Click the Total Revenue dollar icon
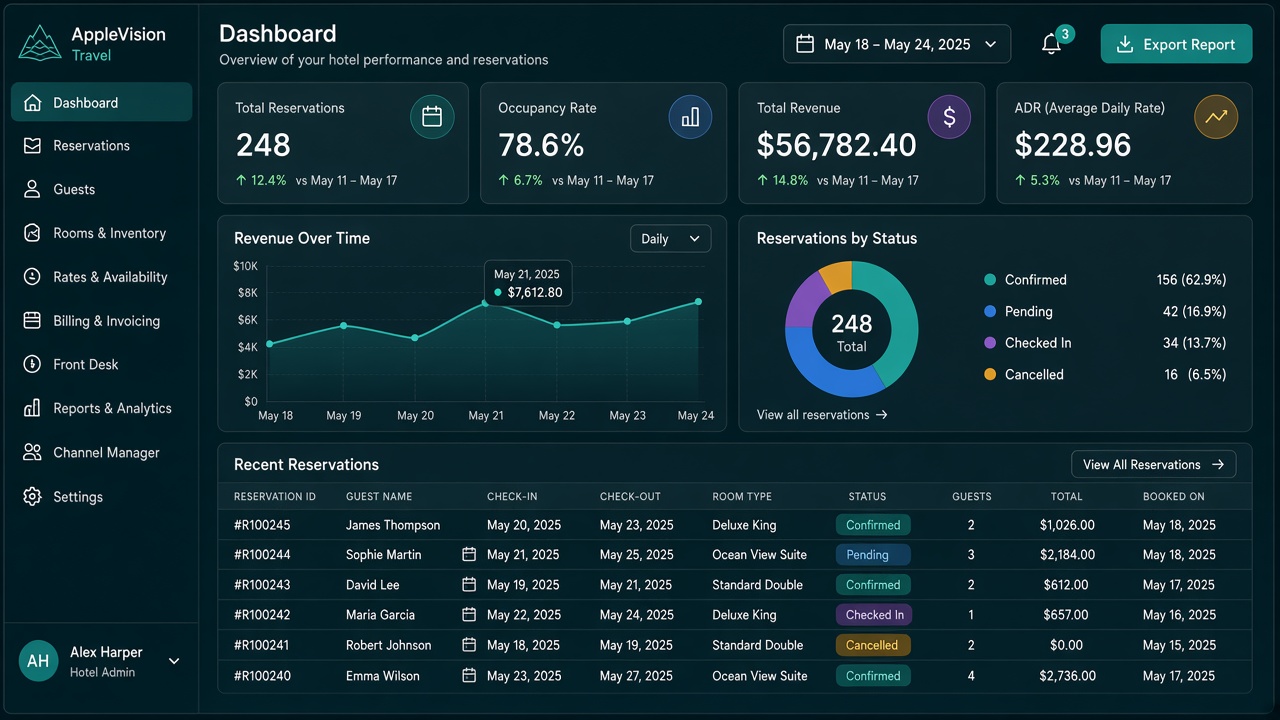This screenshot has width=1280, height=720. tap(949, 117)
